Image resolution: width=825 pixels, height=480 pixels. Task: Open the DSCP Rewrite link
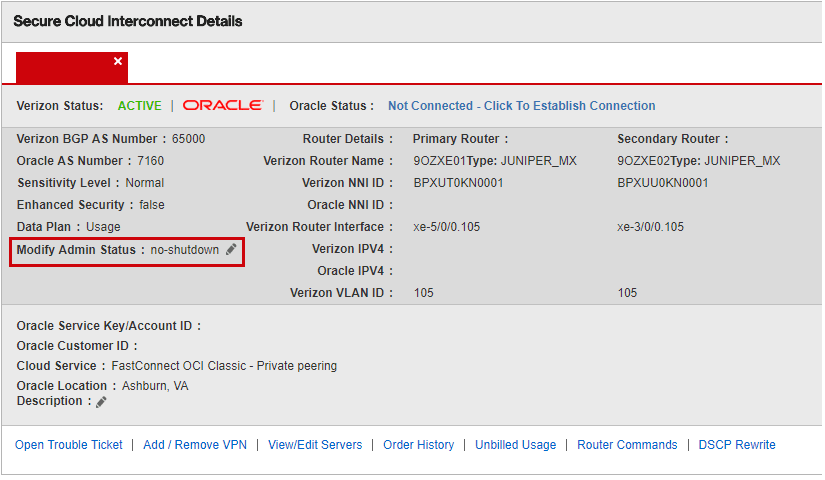[x=737, y=445]
